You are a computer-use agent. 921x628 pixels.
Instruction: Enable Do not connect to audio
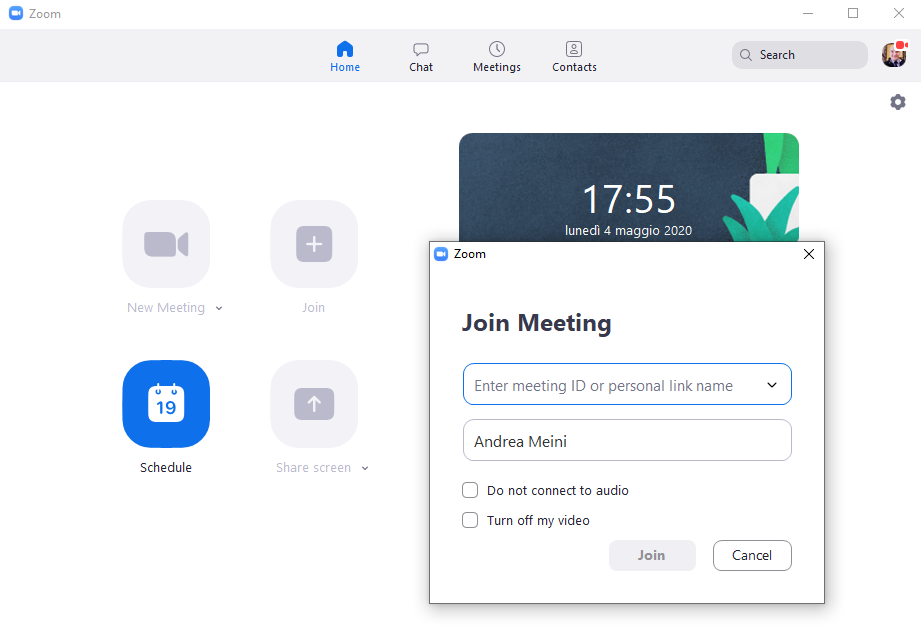[470, 490]
